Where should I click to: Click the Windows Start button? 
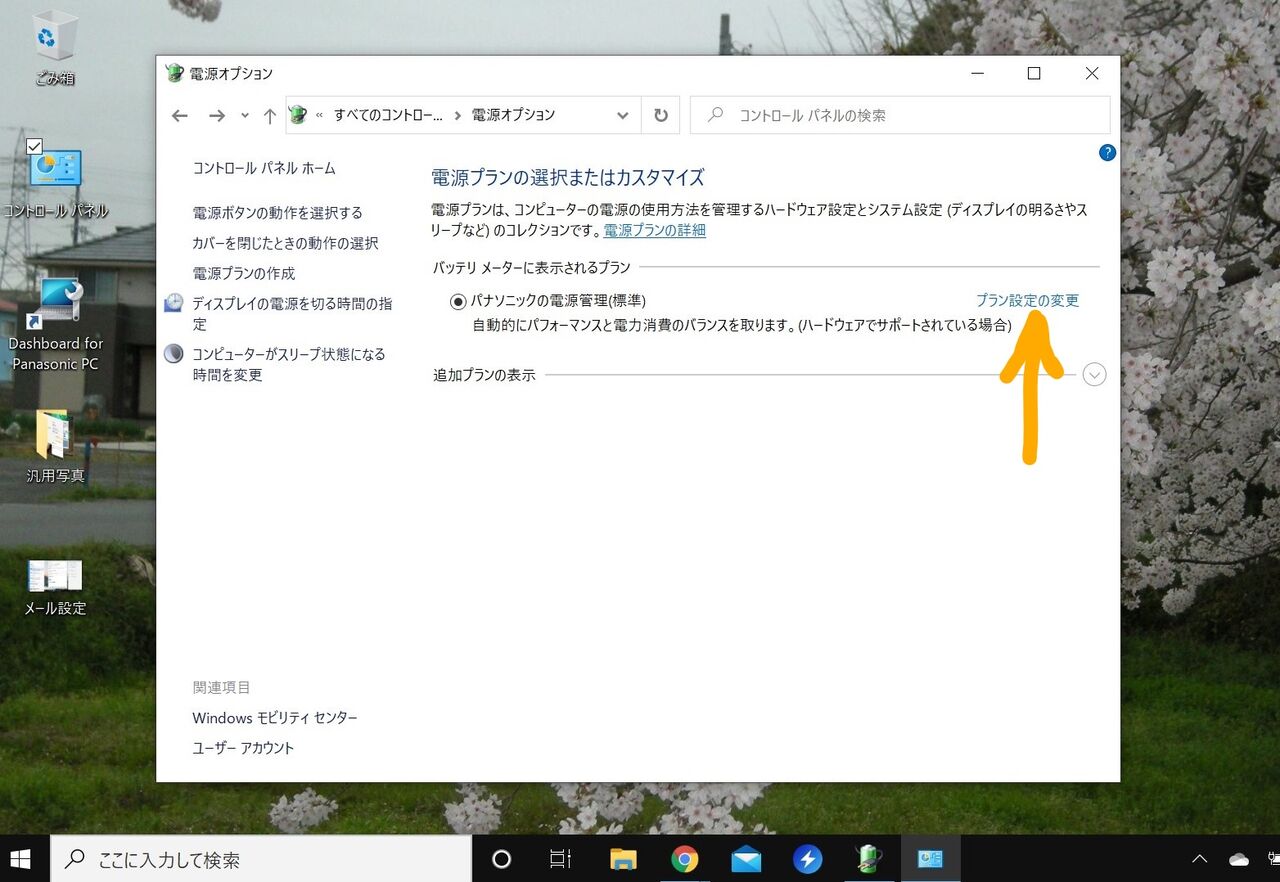click(20, 859)
